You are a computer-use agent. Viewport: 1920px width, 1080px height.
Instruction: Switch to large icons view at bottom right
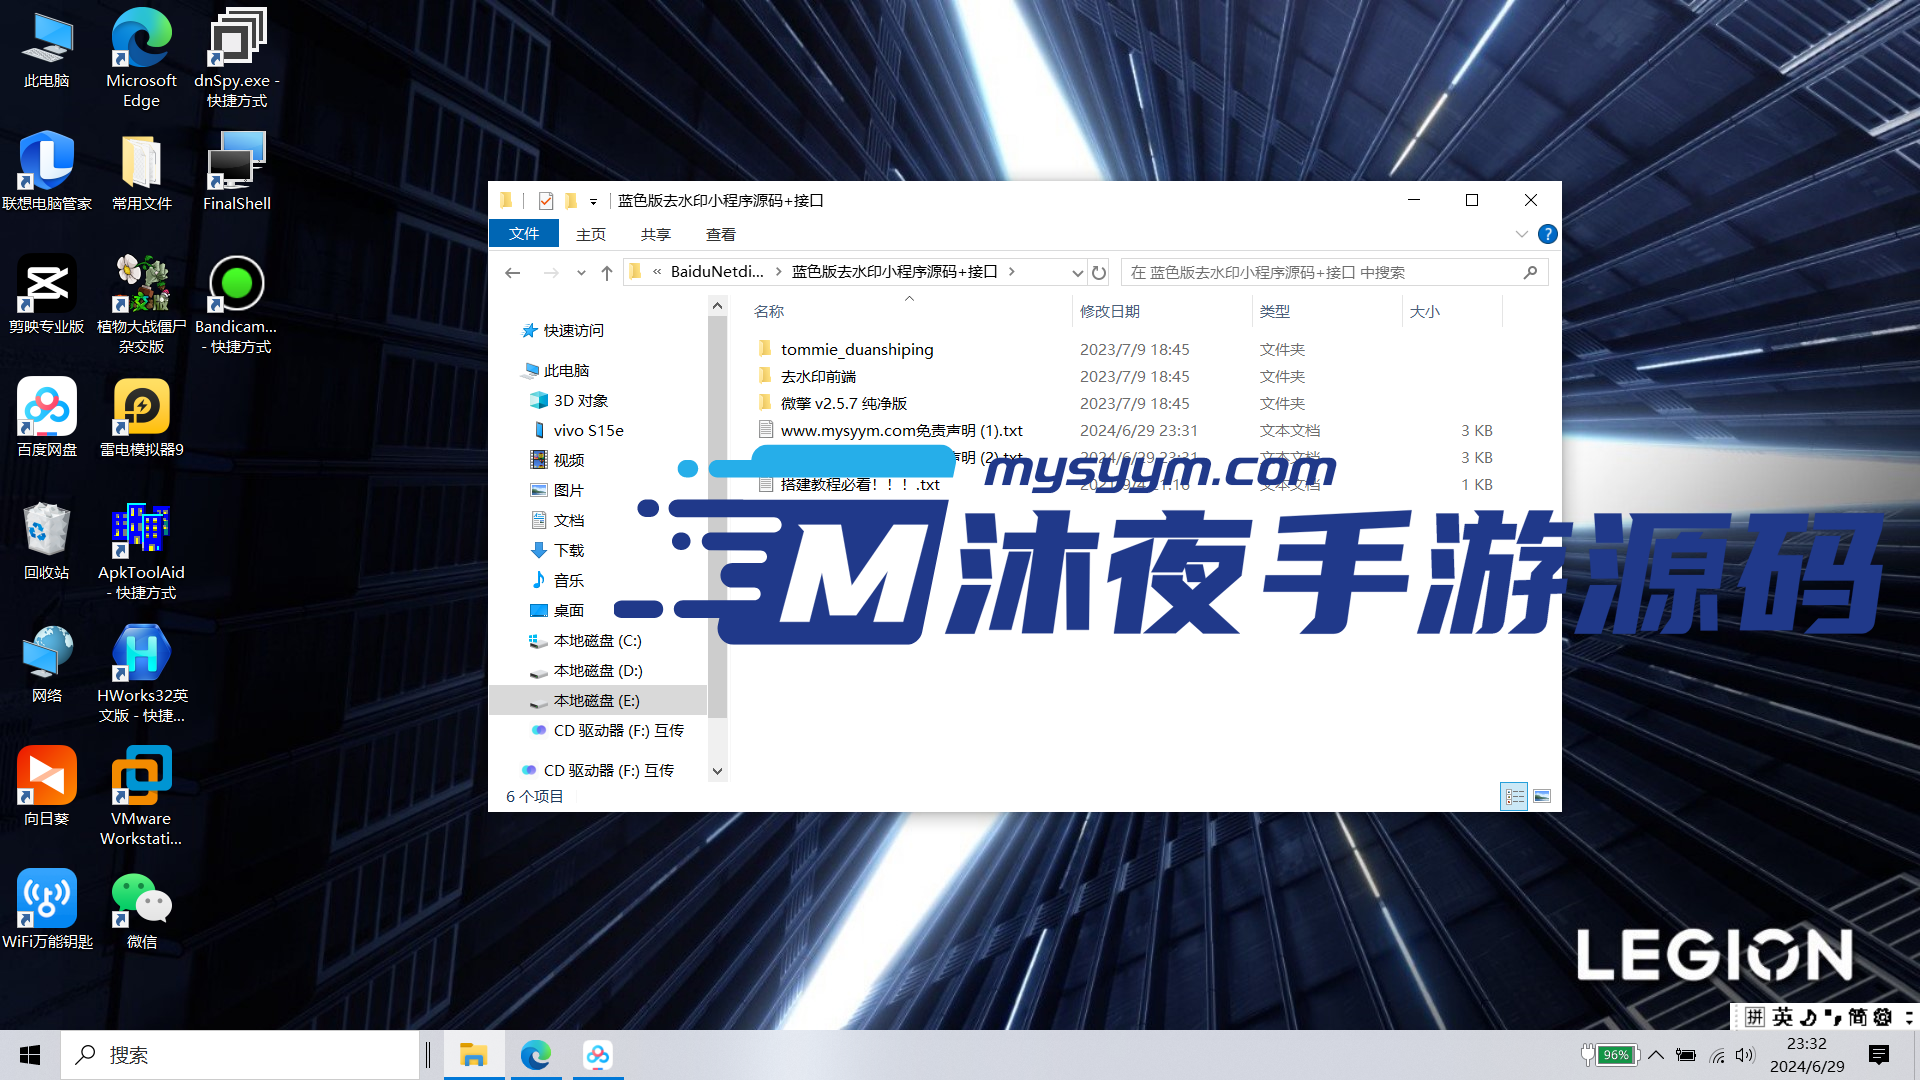pos(1541,796)
